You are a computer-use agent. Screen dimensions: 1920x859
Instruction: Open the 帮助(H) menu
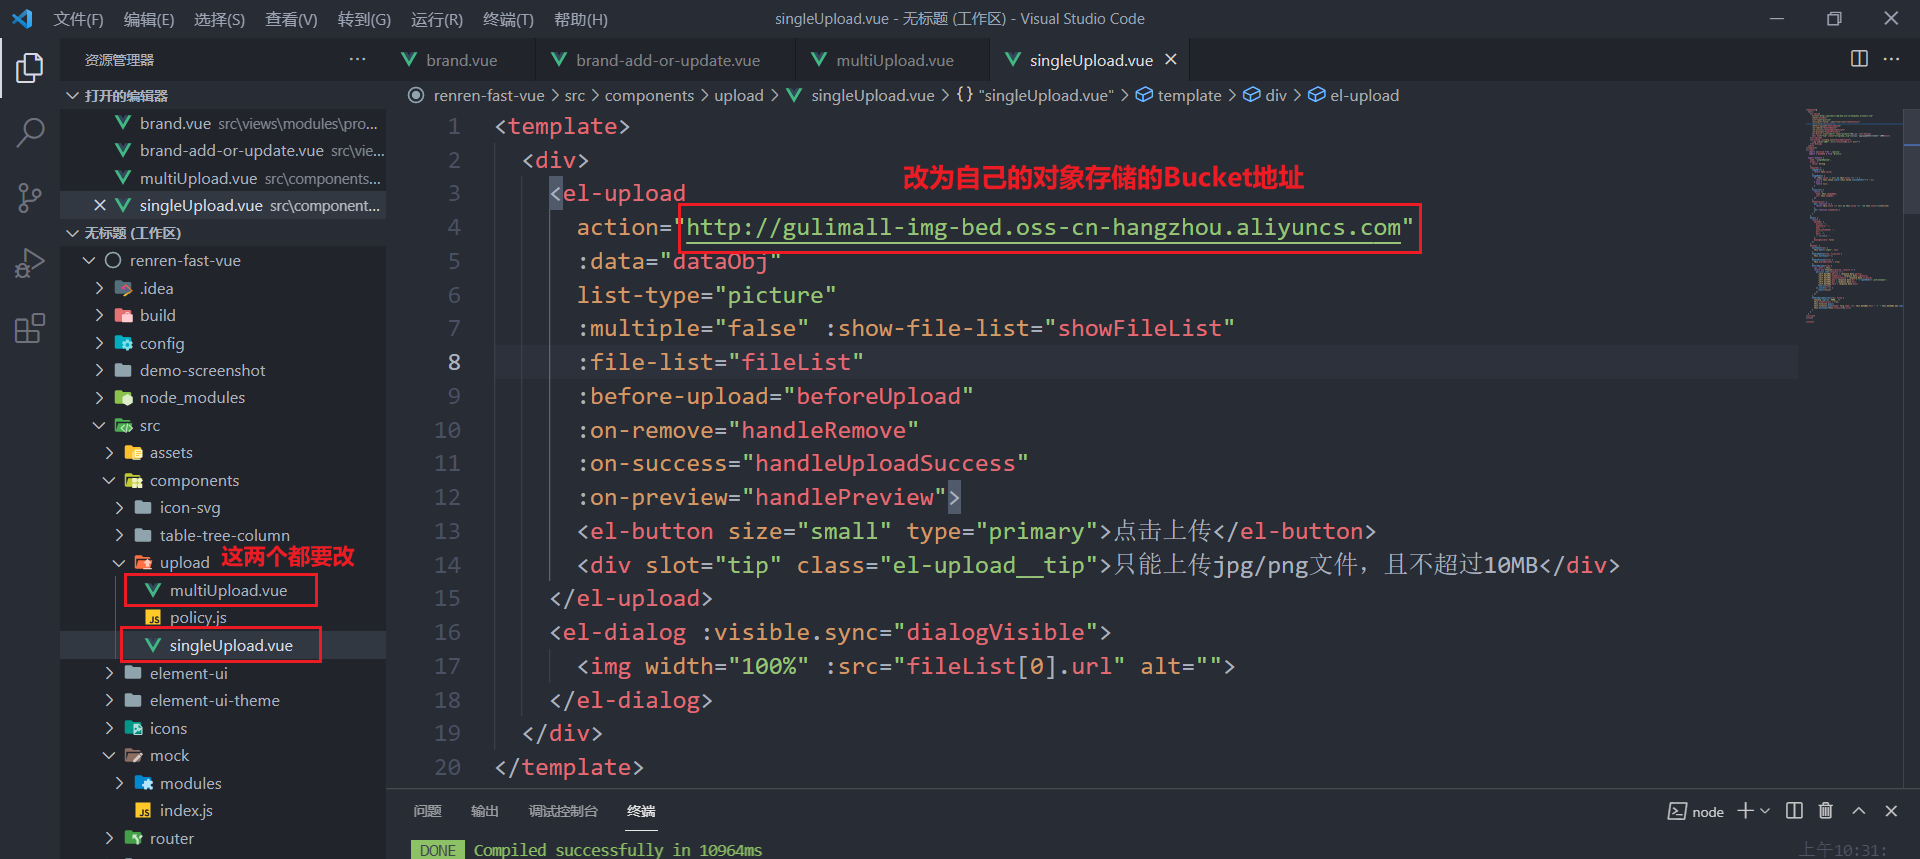tap(581, 19)
